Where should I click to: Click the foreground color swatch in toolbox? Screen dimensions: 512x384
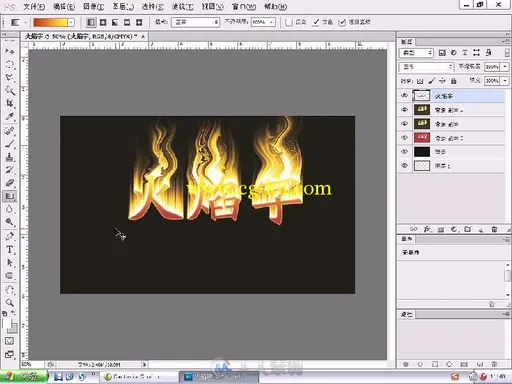(x=7, y=324)
